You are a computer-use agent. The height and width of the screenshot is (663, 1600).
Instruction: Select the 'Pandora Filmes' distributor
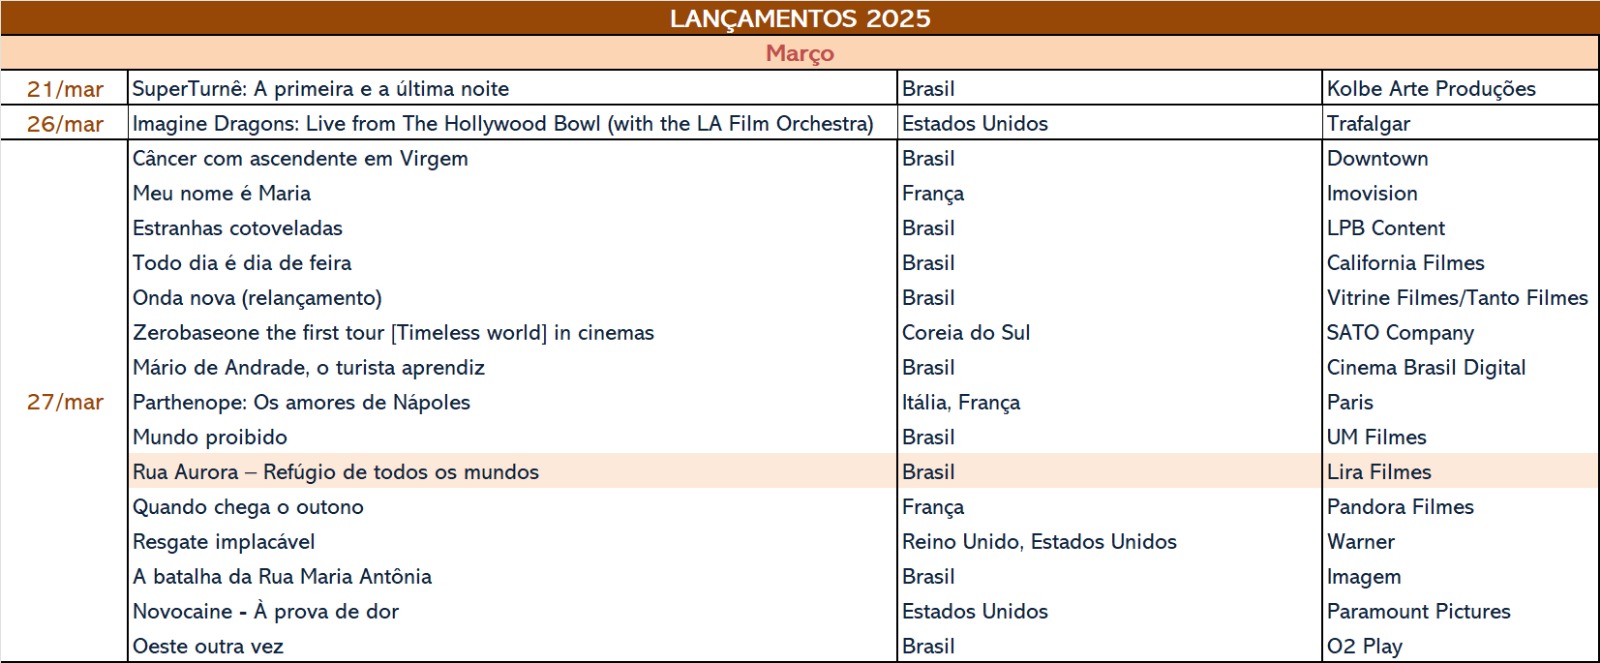[1400, 507]
